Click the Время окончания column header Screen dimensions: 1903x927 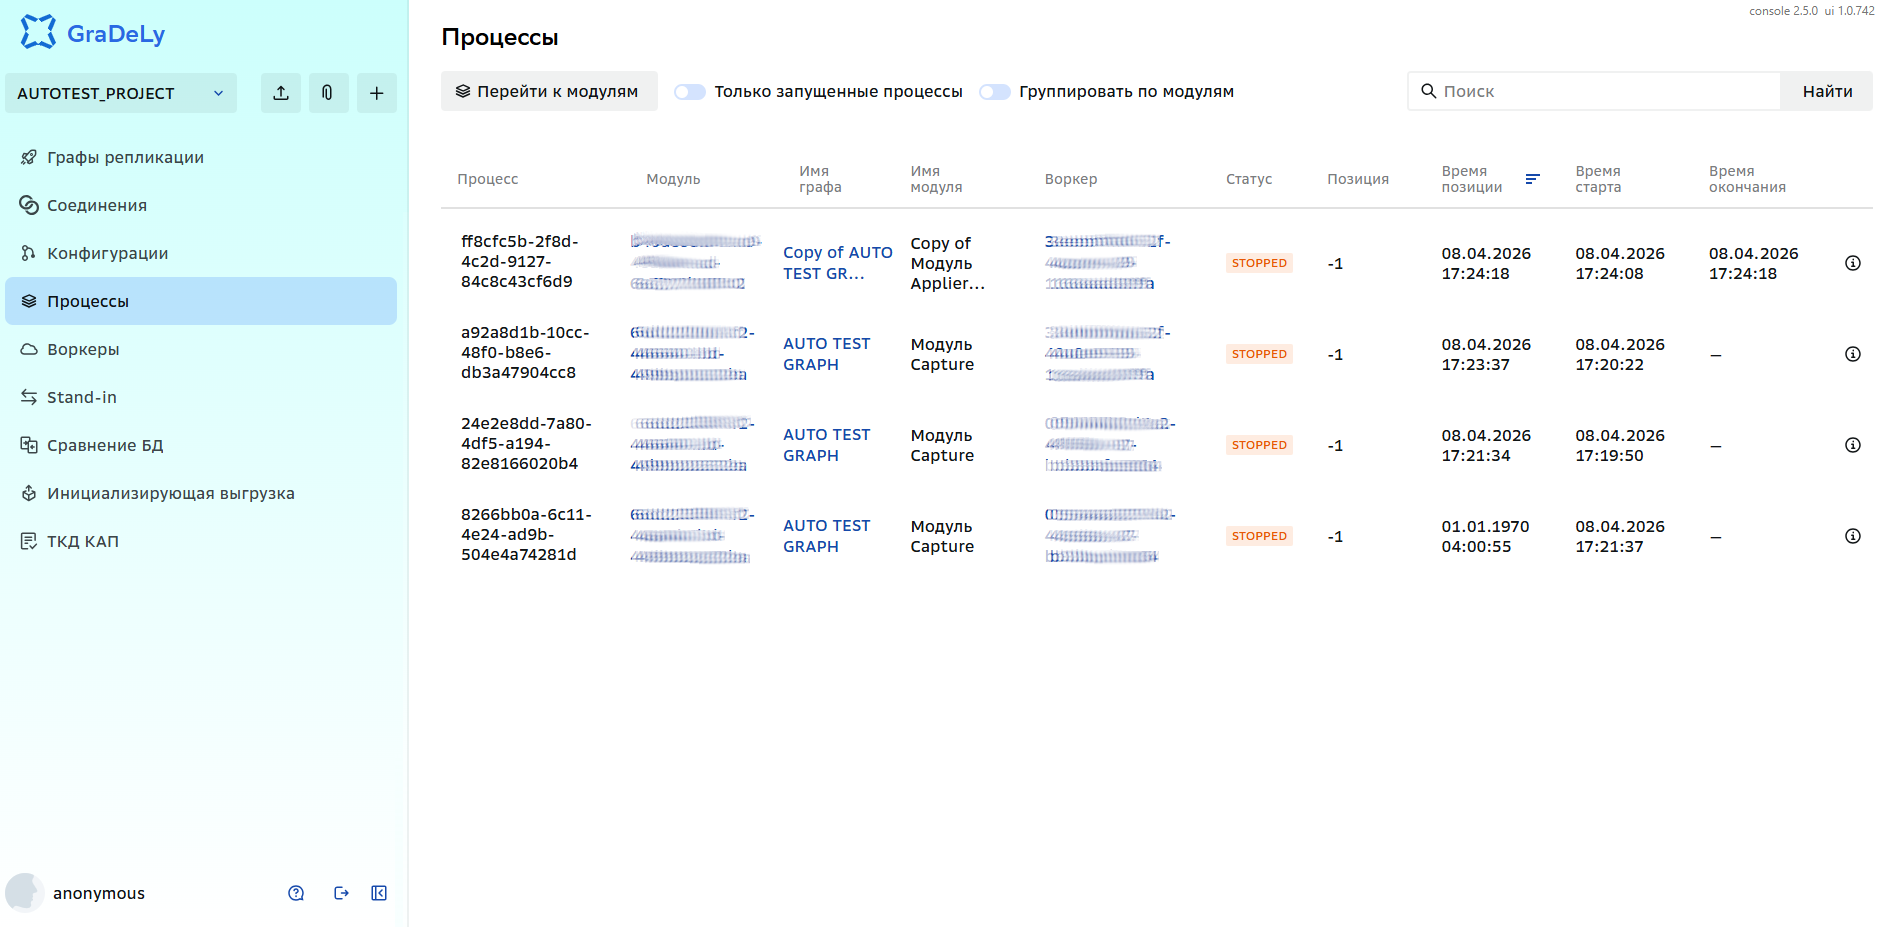(1747, 179)
